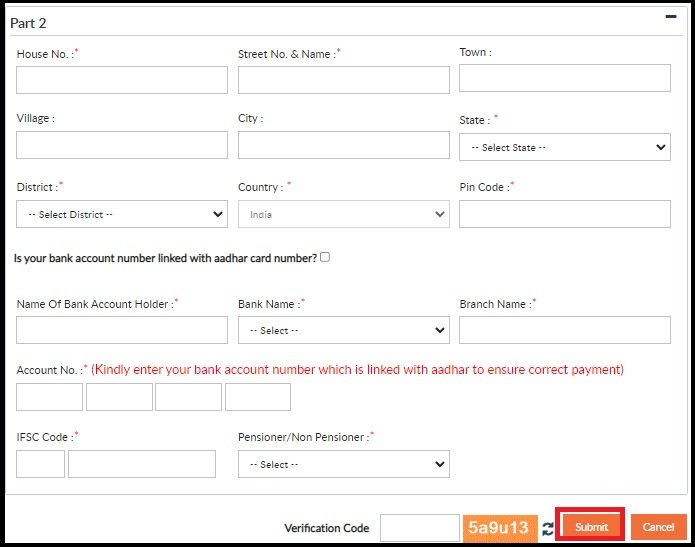
Task: Focus the first Account No. box
Action: 49,397
